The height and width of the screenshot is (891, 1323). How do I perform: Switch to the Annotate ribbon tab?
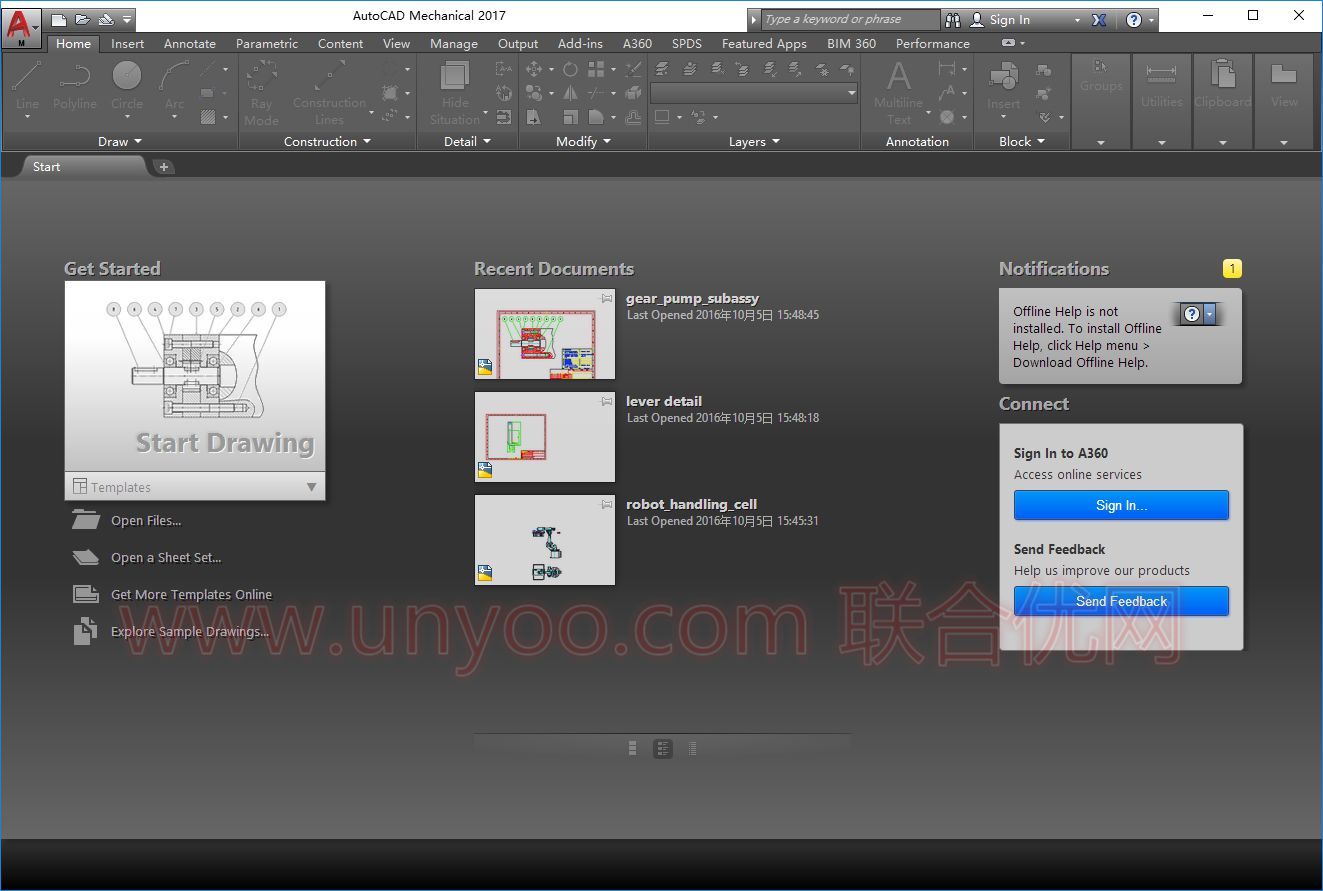pos(190,43)
